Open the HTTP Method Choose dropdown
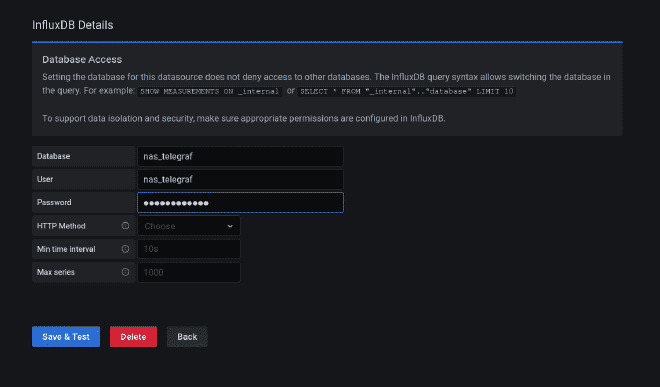 pyautogui.click(x=189, y=226)
